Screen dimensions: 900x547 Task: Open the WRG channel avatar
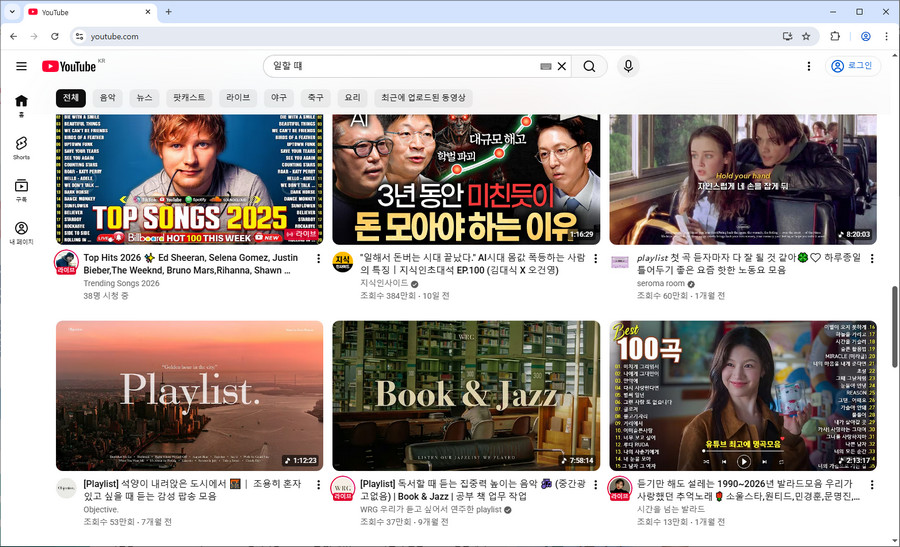[343, 488]
